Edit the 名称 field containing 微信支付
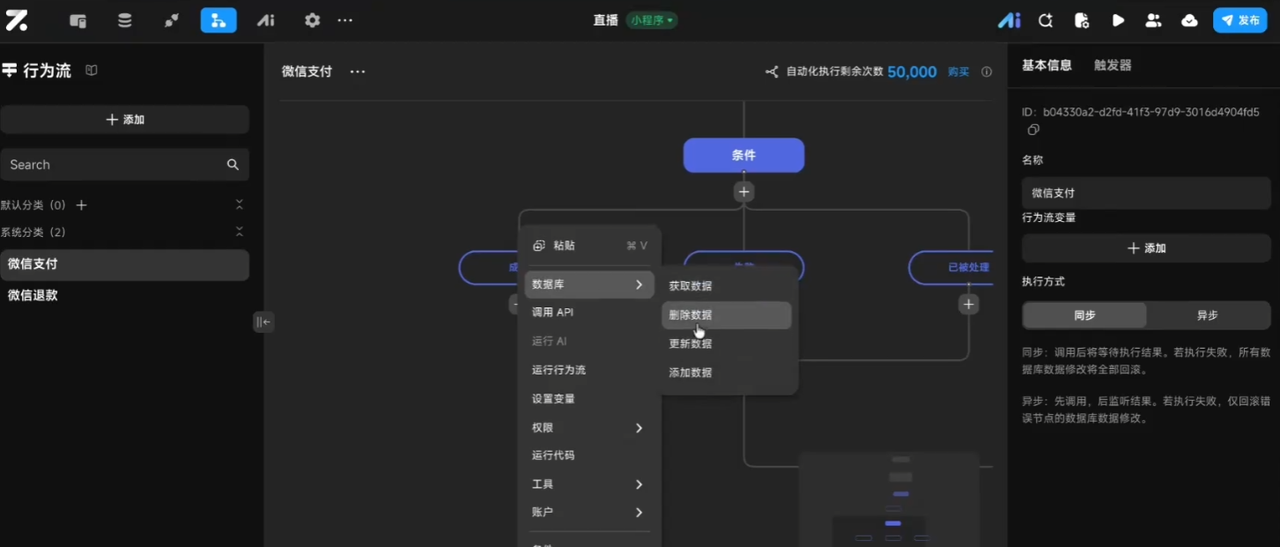 point(1146,193)
